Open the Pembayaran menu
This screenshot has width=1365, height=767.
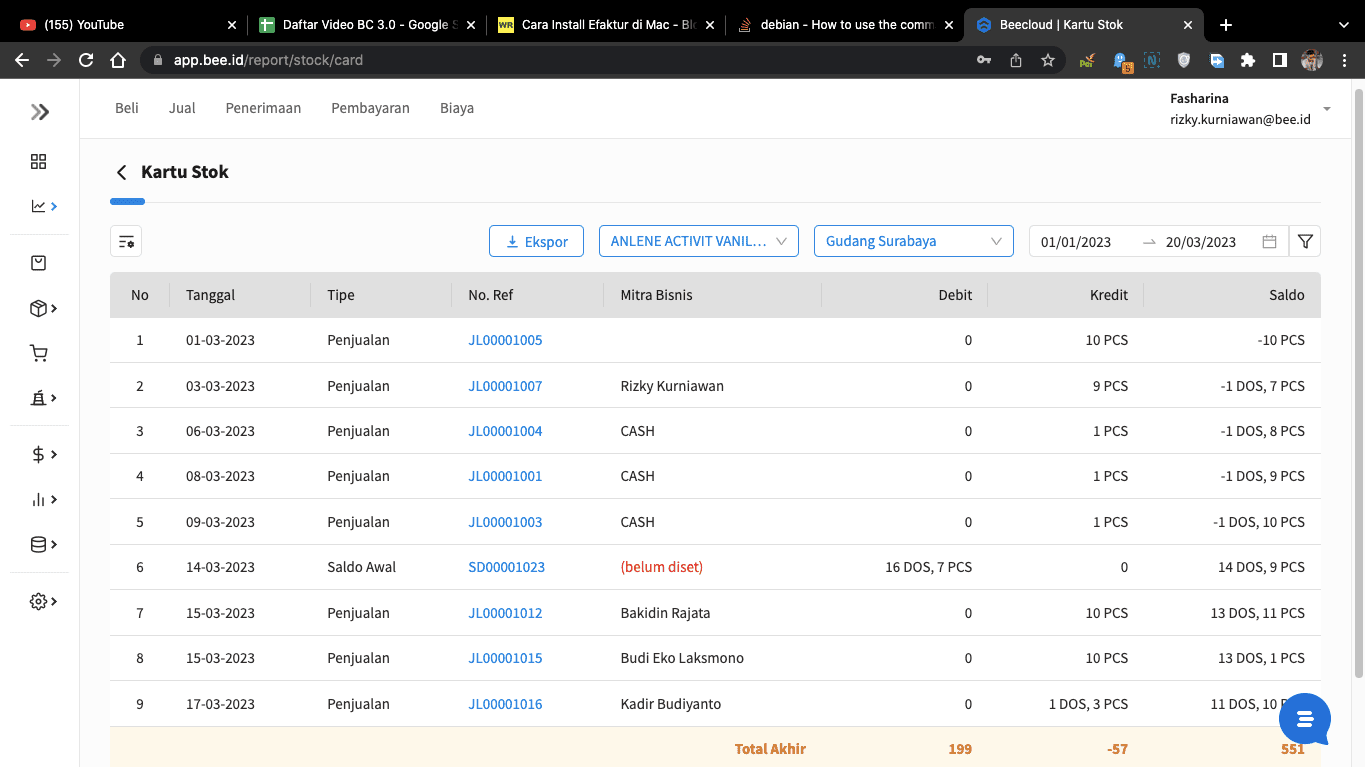[x=370, y=108]
